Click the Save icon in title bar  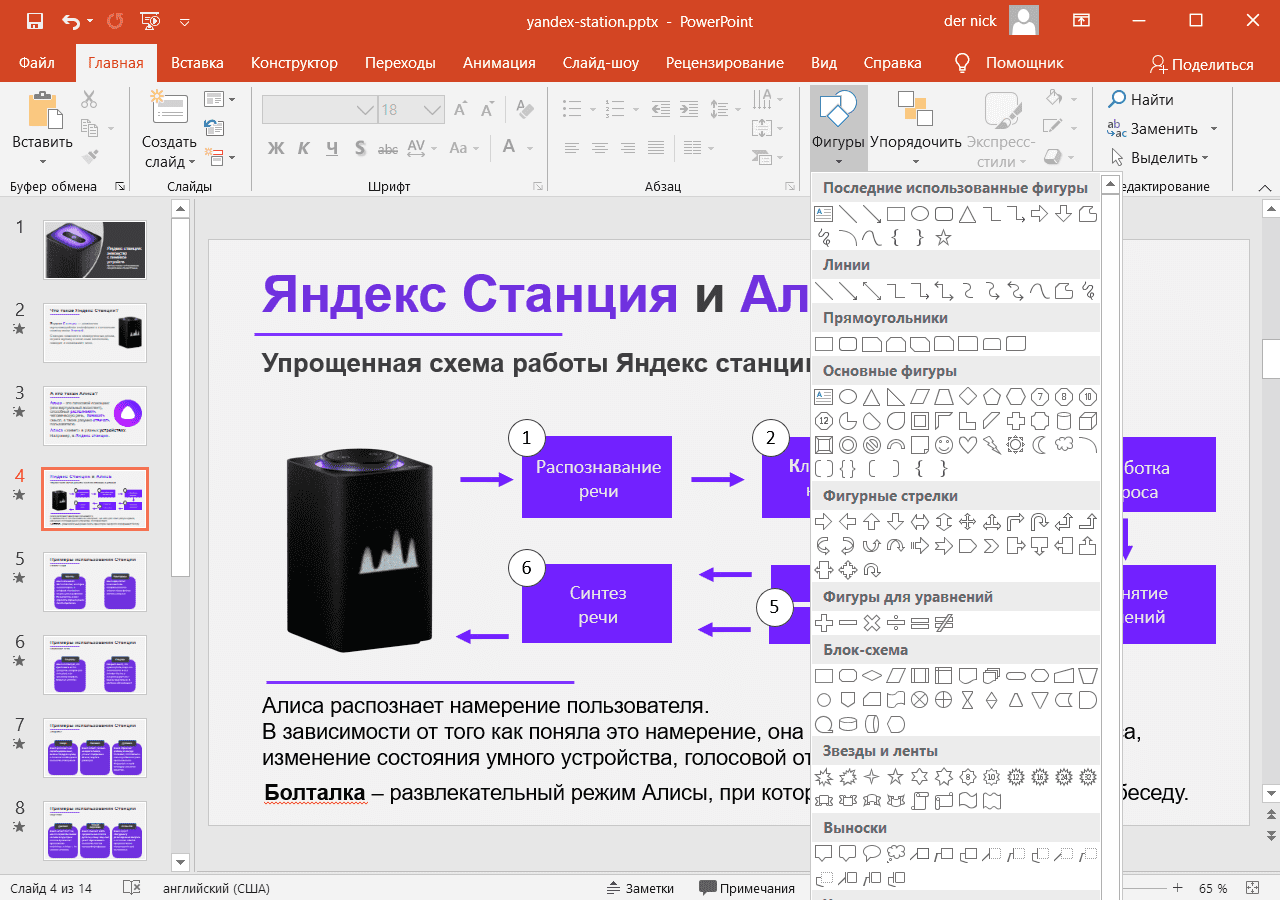coord(35,21)
